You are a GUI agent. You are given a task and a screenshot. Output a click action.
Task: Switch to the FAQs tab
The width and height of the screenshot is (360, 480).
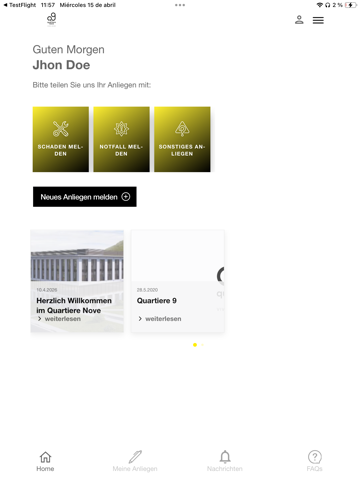click(315, 461)
